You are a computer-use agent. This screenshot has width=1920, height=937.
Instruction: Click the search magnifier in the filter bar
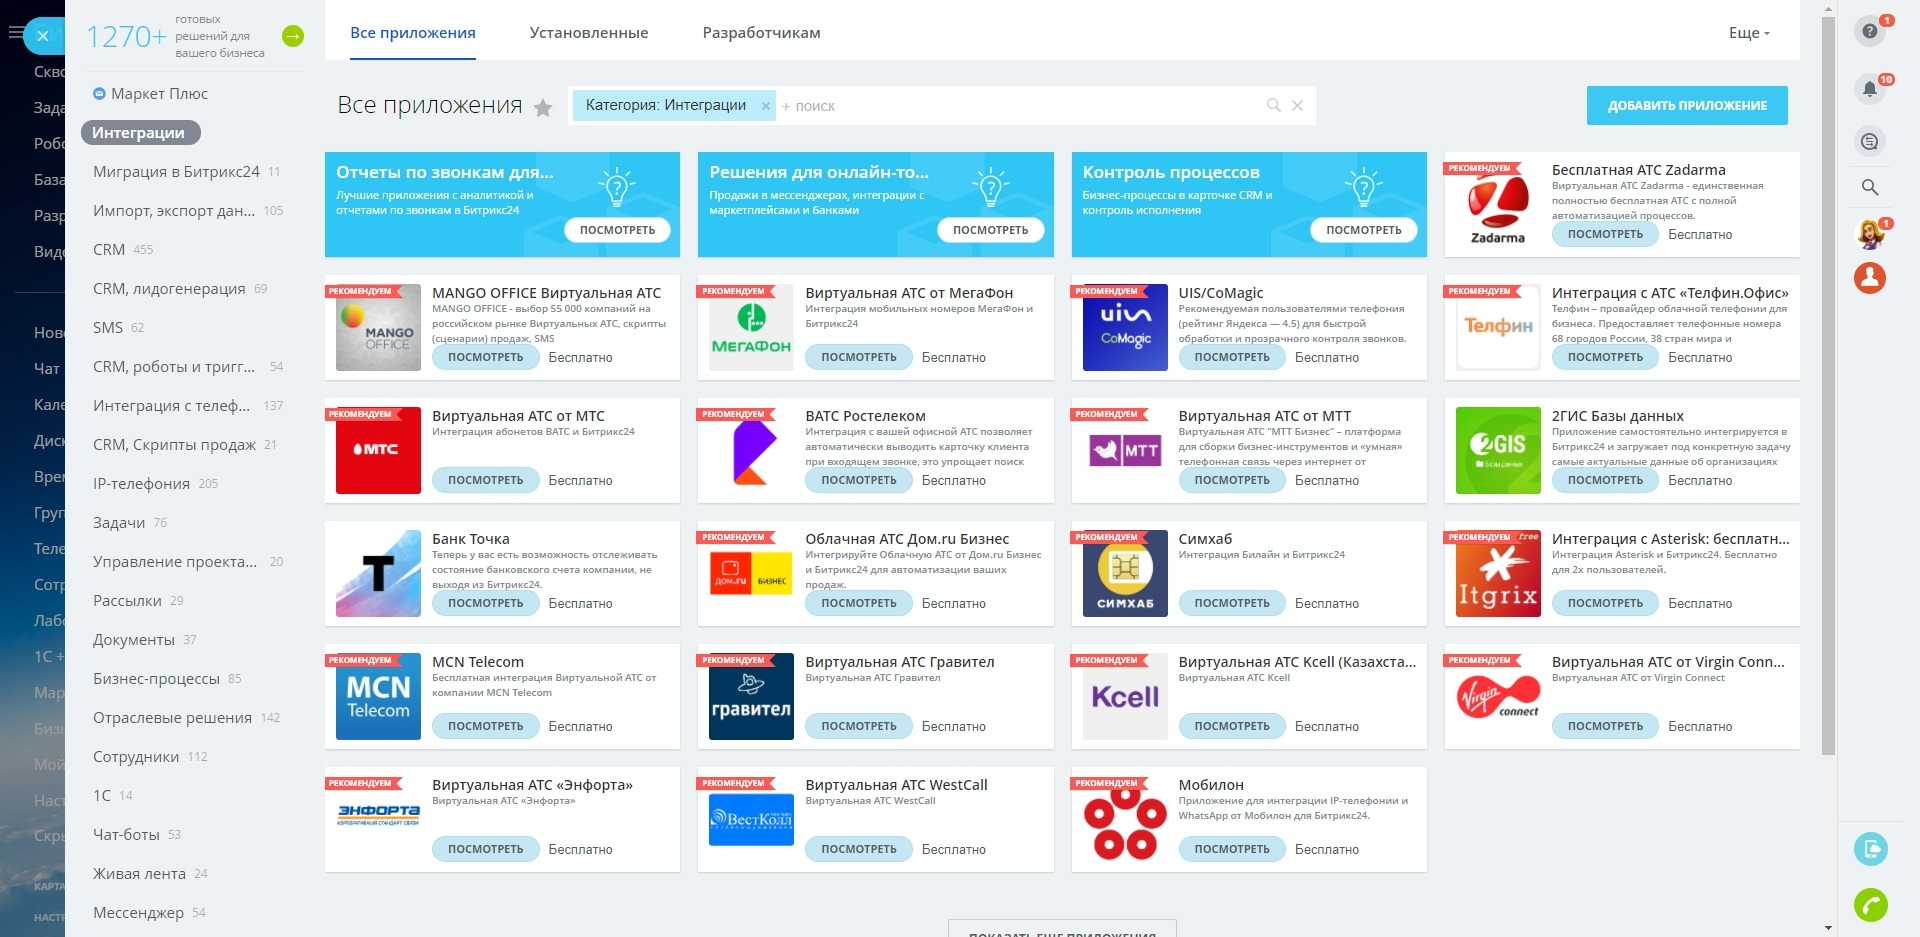click(x=1274, y=105)
